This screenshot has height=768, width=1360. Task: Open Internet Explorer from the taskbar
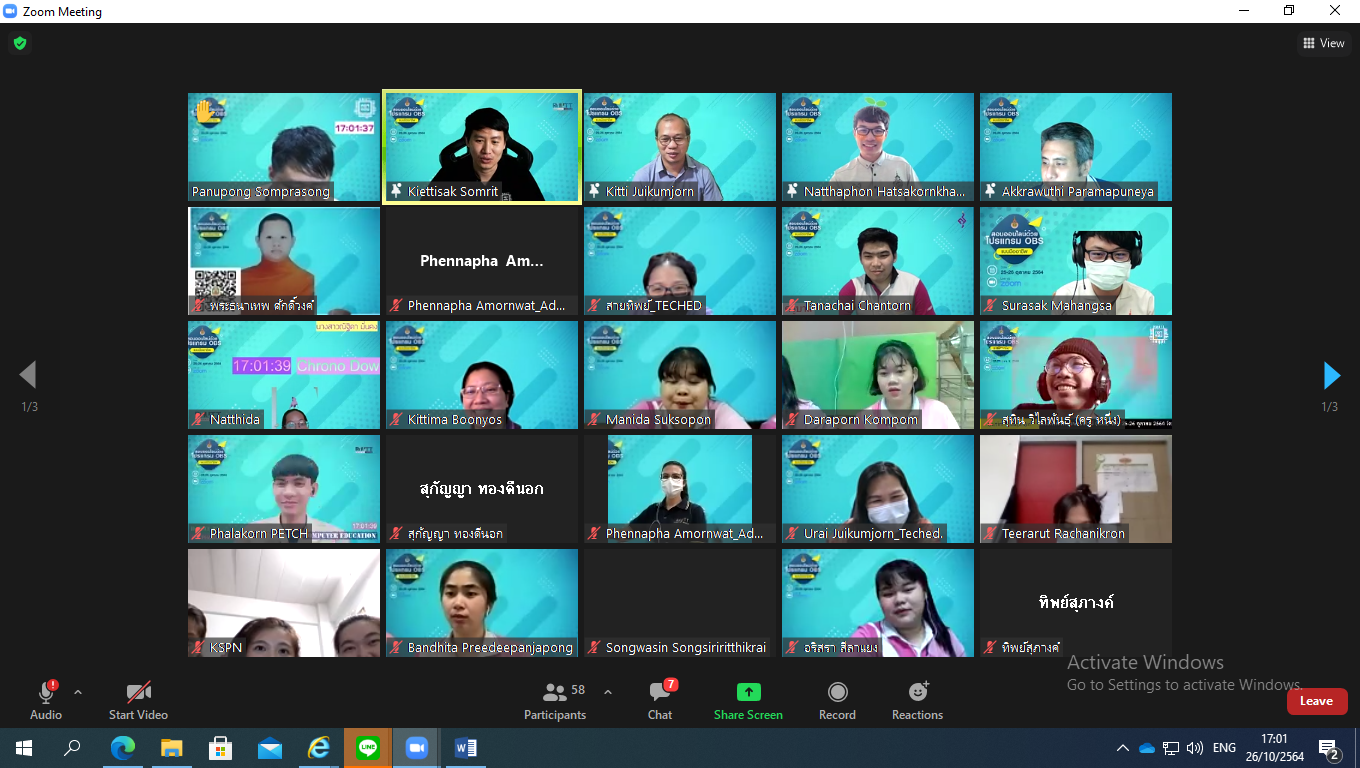coord(318,748)
